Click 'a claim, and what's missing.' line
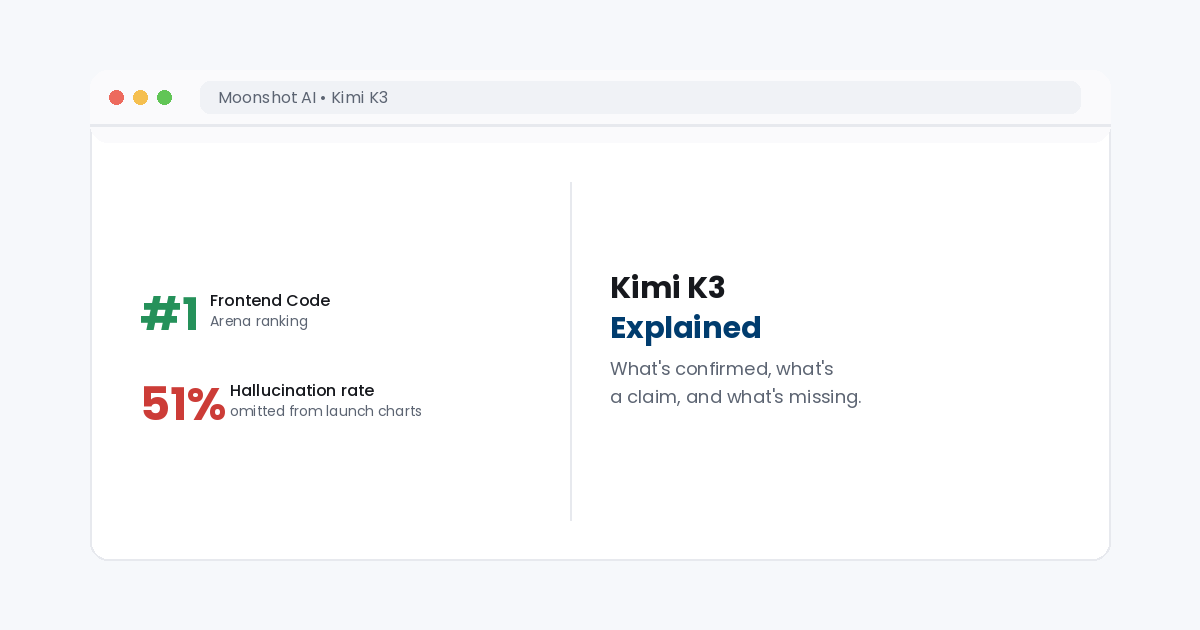The image size is (1200, 630). (x=736, y=397)
